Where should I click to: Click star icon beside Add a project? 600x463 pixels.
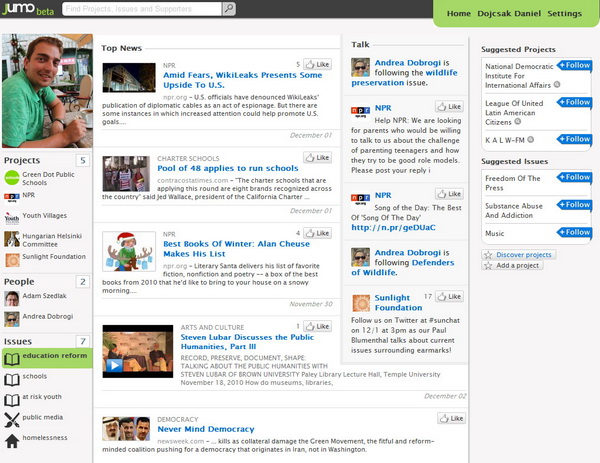488,266
